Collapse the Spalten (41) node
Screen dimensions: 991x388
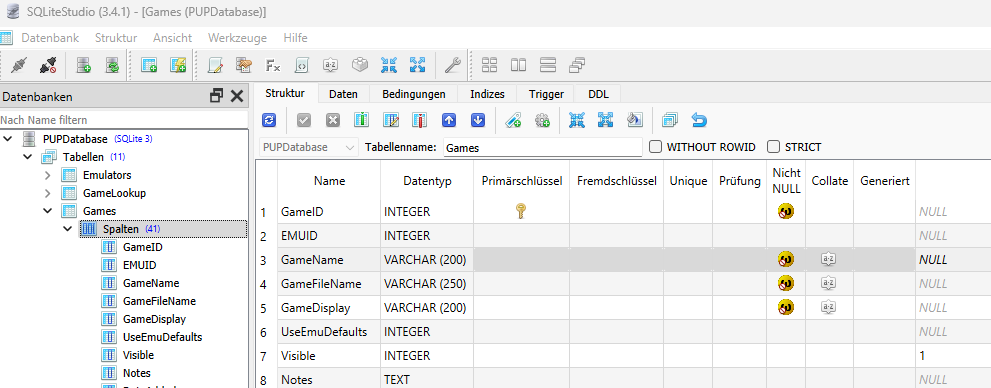[68, 228]
